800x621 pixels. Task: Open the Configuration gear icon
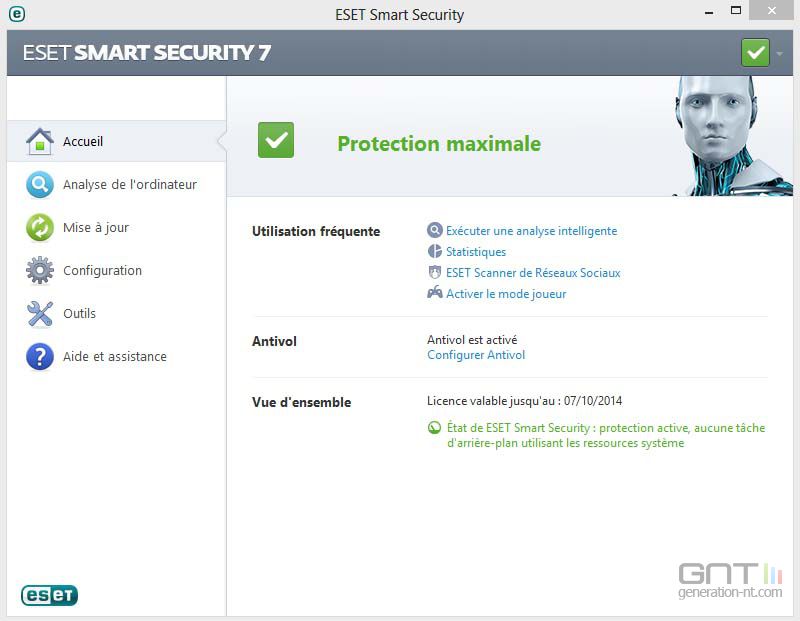pyautogui.click(x=40, y=270)
